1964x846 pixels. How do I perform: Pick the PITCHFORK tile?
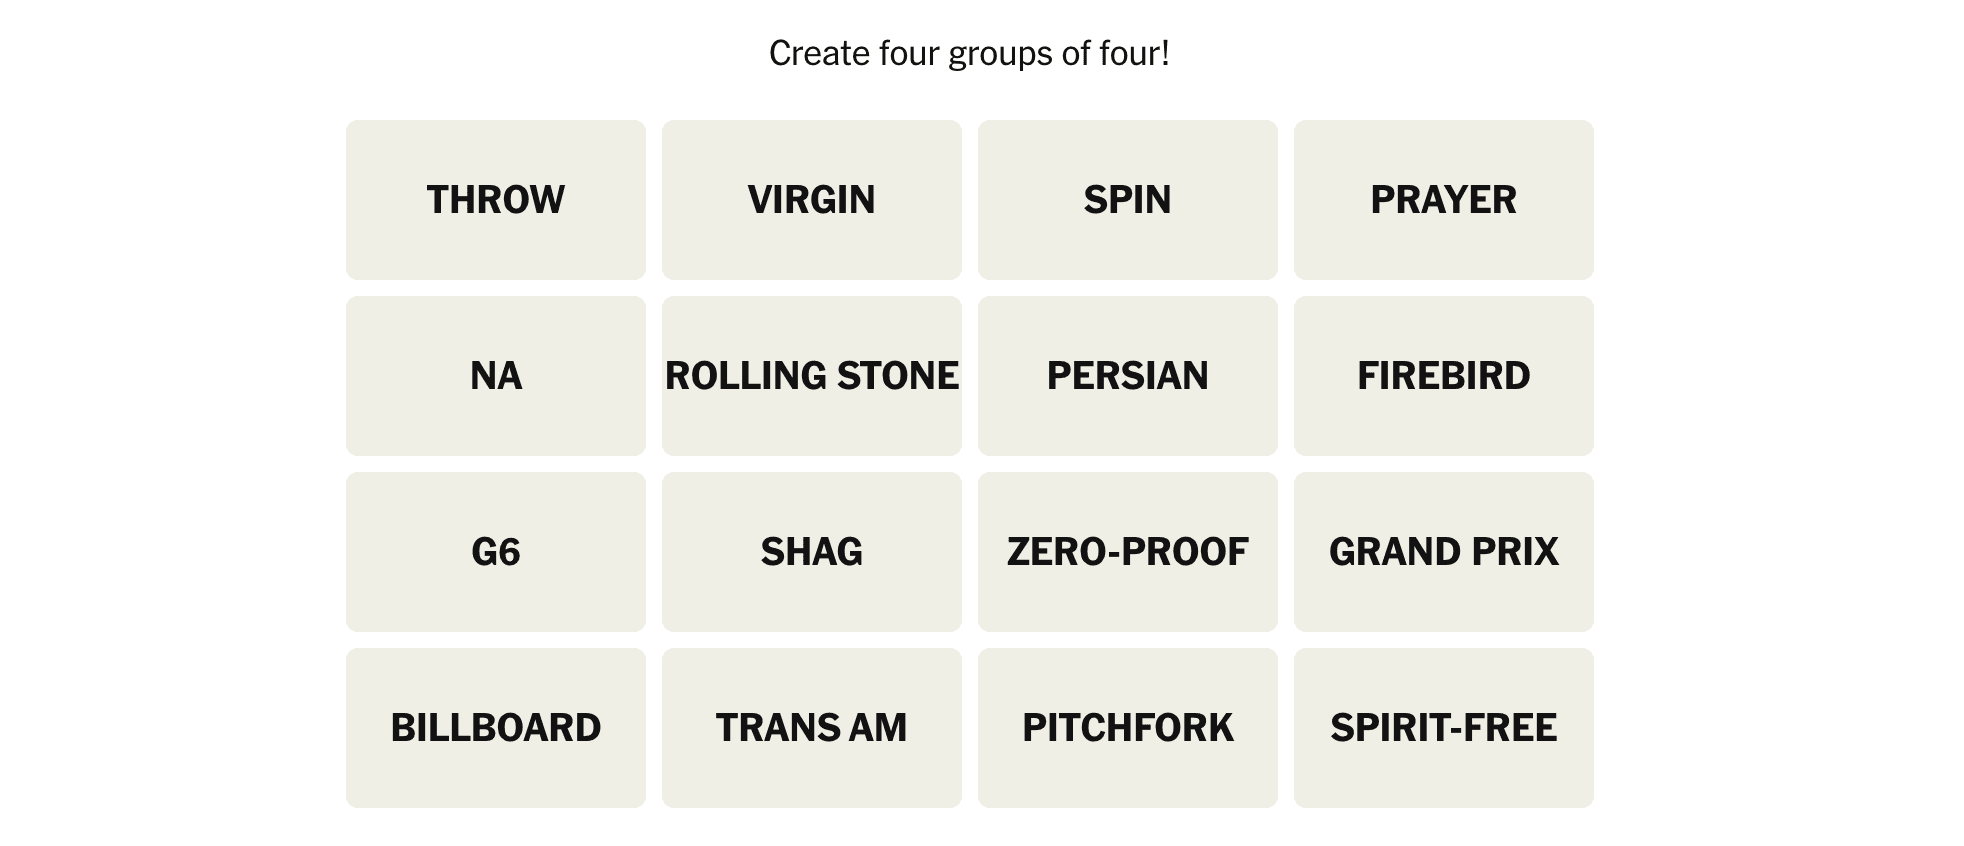1128,728
